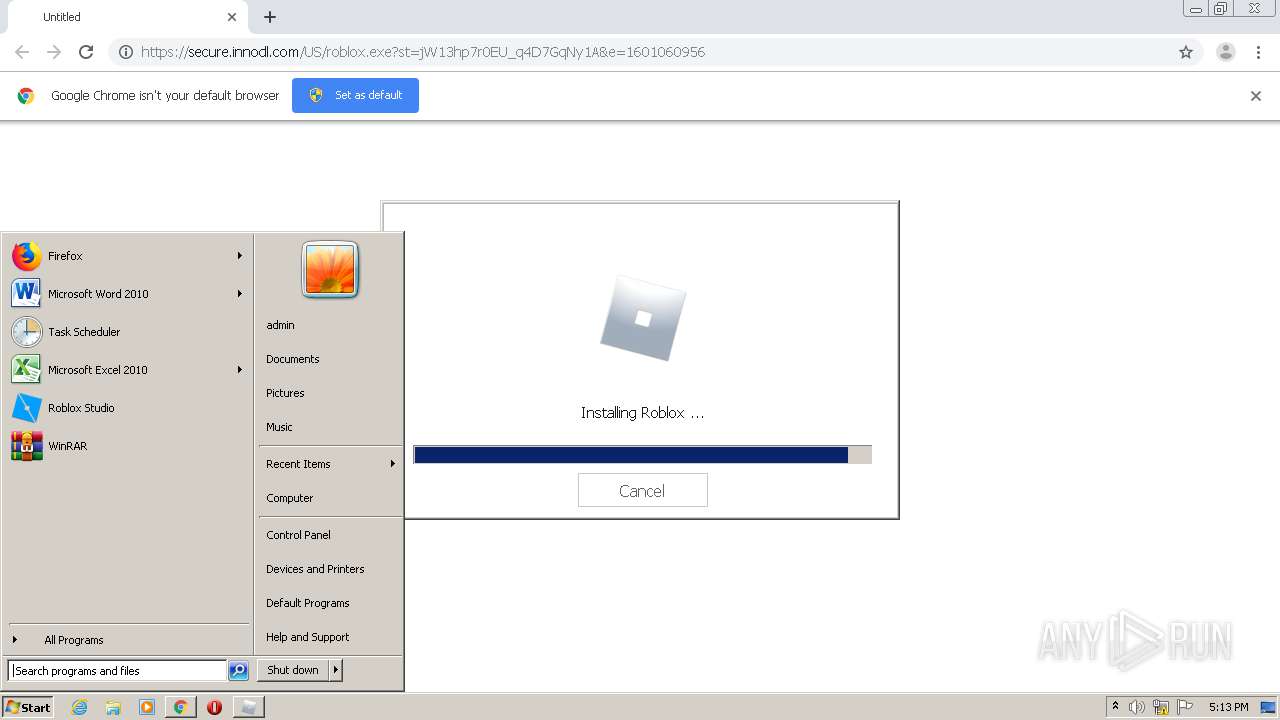1280x720 pixels.
Task: Click the user account flower picture
Action: pos(330,269)
